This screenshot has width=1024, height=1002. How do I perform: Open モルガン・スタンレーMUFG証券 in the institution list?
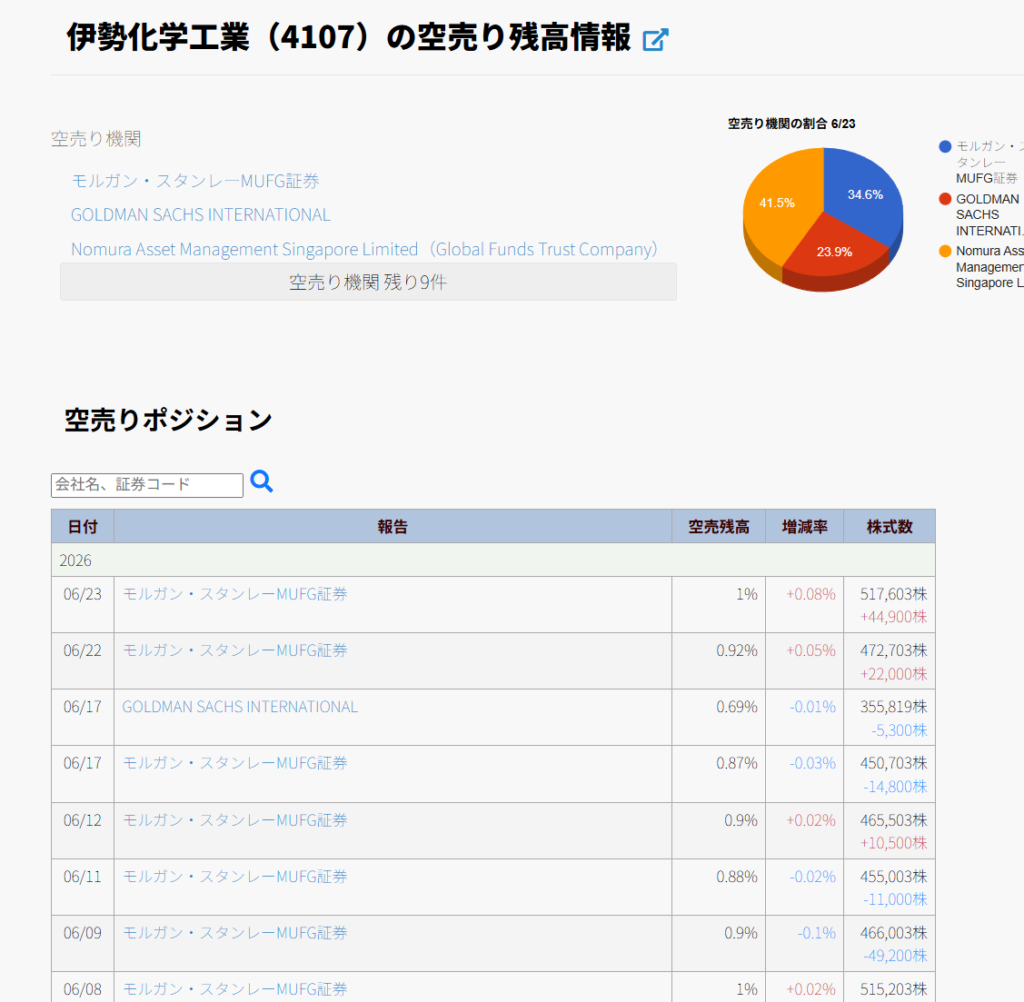(195, 181)
